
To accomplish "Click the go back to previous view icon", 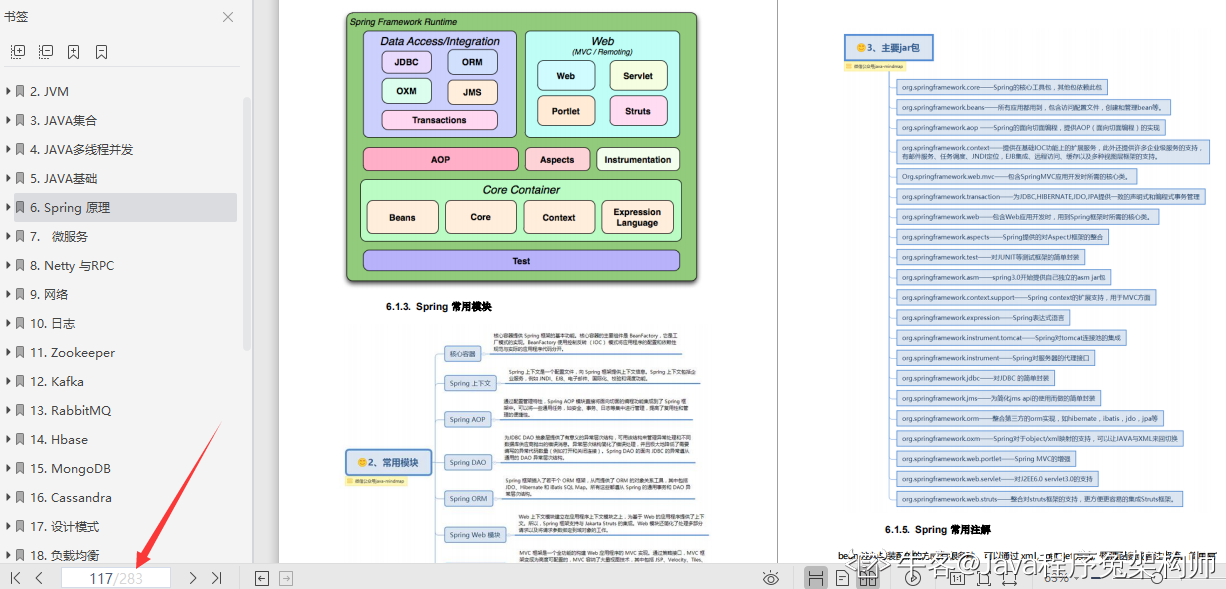I will (x=262, y=578).
